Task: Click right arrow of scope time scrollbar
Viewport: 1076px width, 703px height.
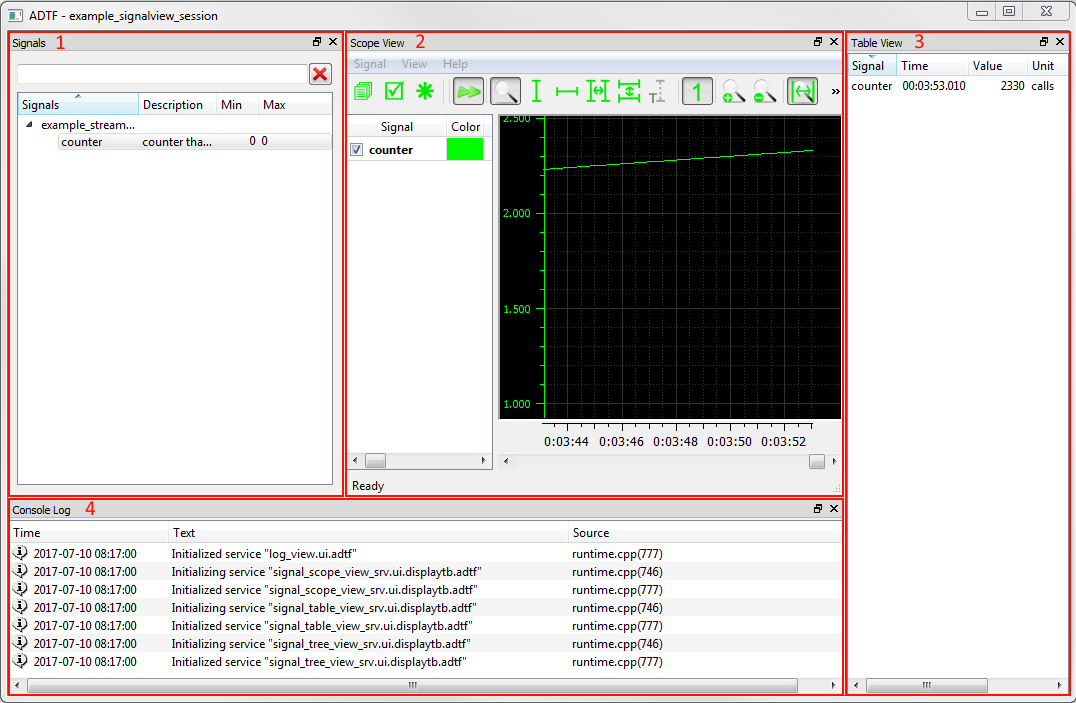Action: pyautogui.click(x=834, y=461)
